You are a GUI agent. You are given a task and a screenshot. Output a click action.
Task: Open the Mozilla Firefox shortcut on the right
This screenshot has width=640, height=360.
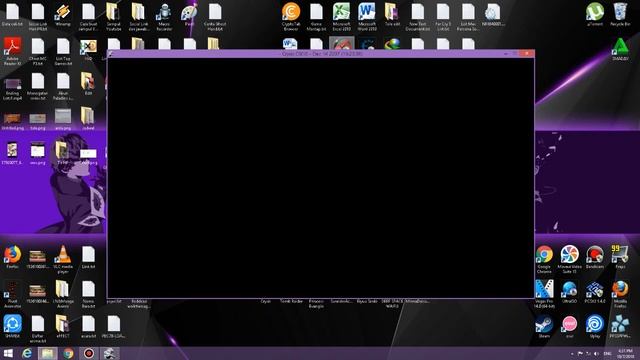click(x=620, y=294)
